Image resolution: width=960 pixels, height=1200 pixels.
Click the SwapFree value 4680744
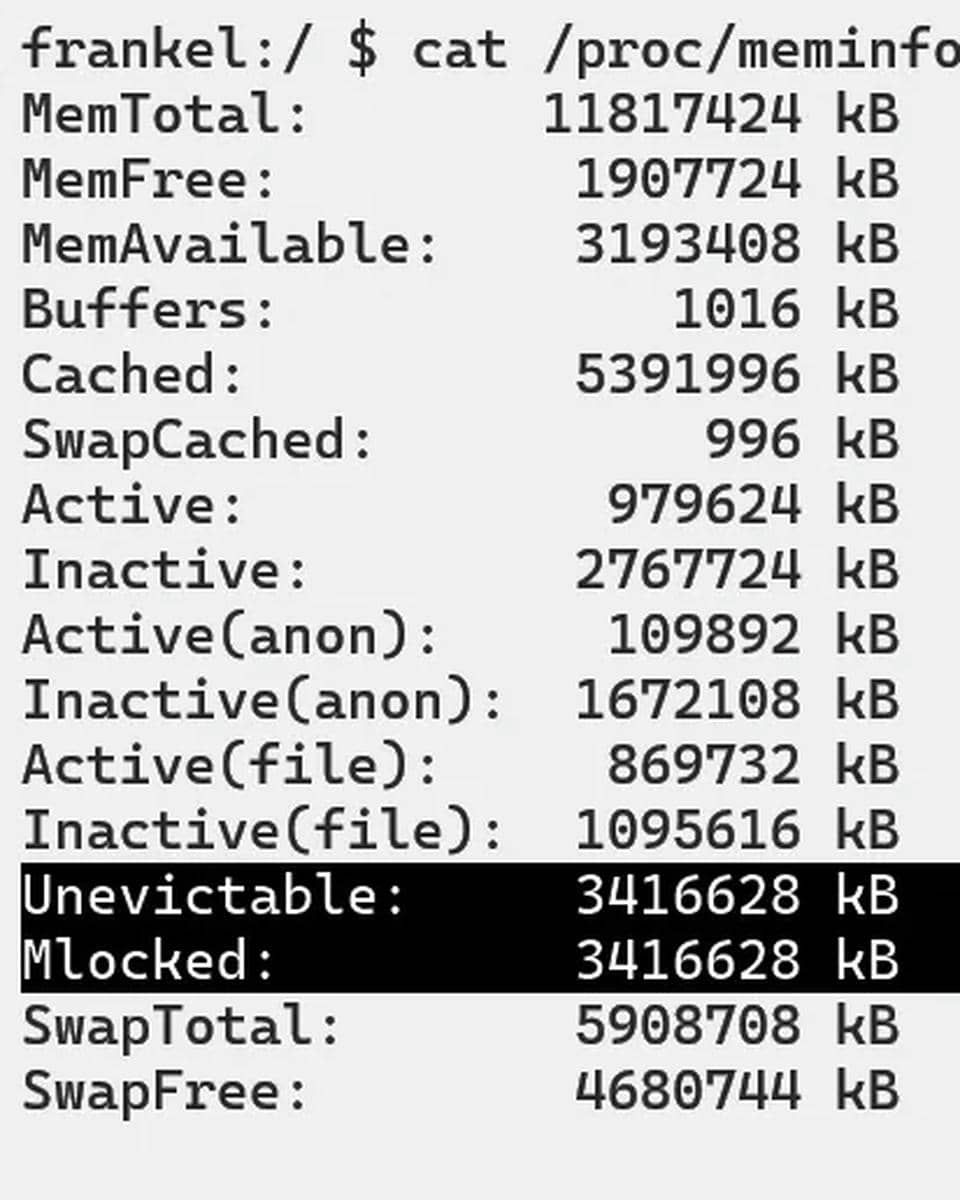688,1090
